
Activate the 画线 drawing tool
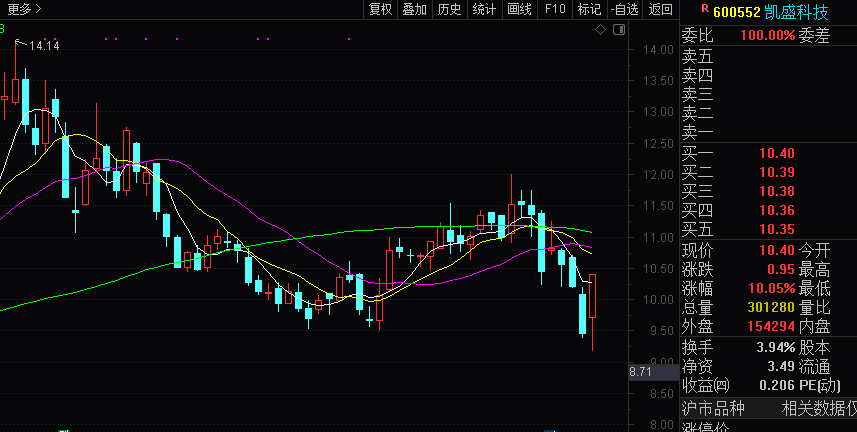click(x=519, y=10)
